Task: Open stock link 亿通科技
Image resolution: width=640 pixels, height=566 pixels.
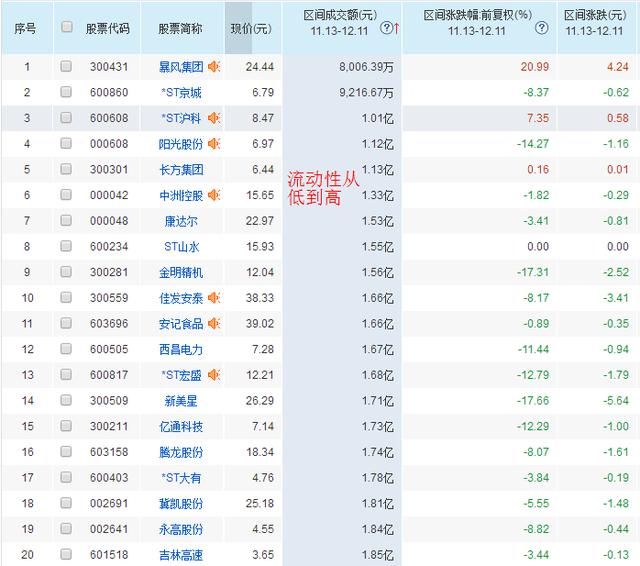Action: pyautogui.click(x=181, y=426)
